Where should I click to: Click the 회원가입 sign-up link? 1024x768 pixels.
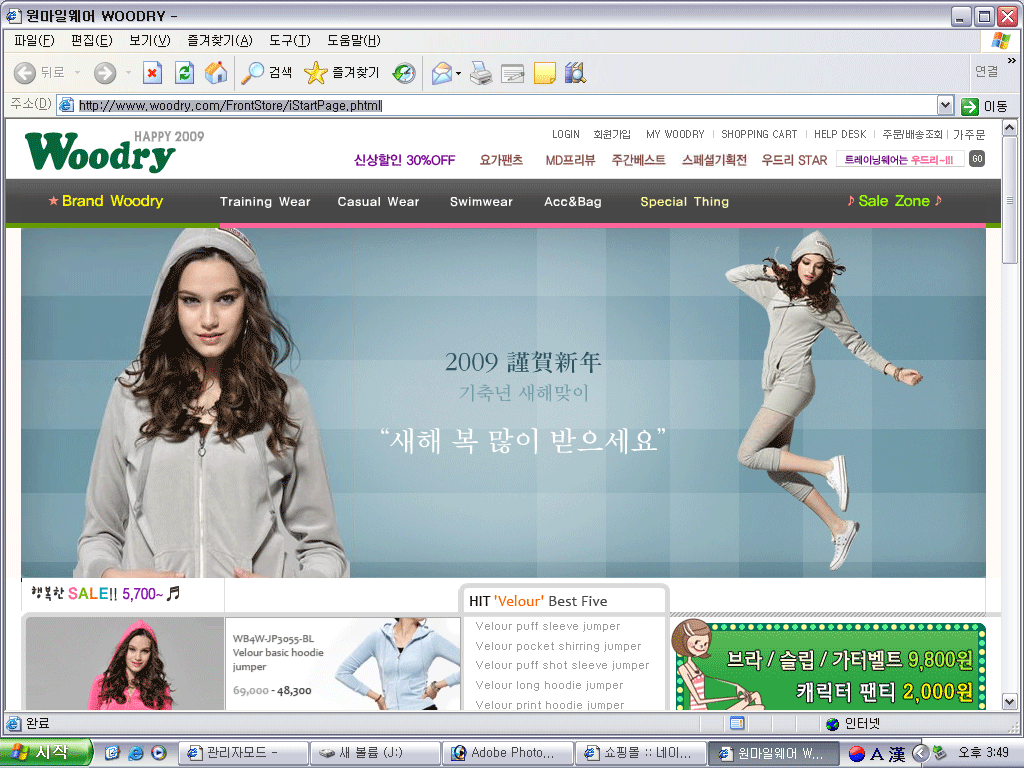click(x=612, y=134)
